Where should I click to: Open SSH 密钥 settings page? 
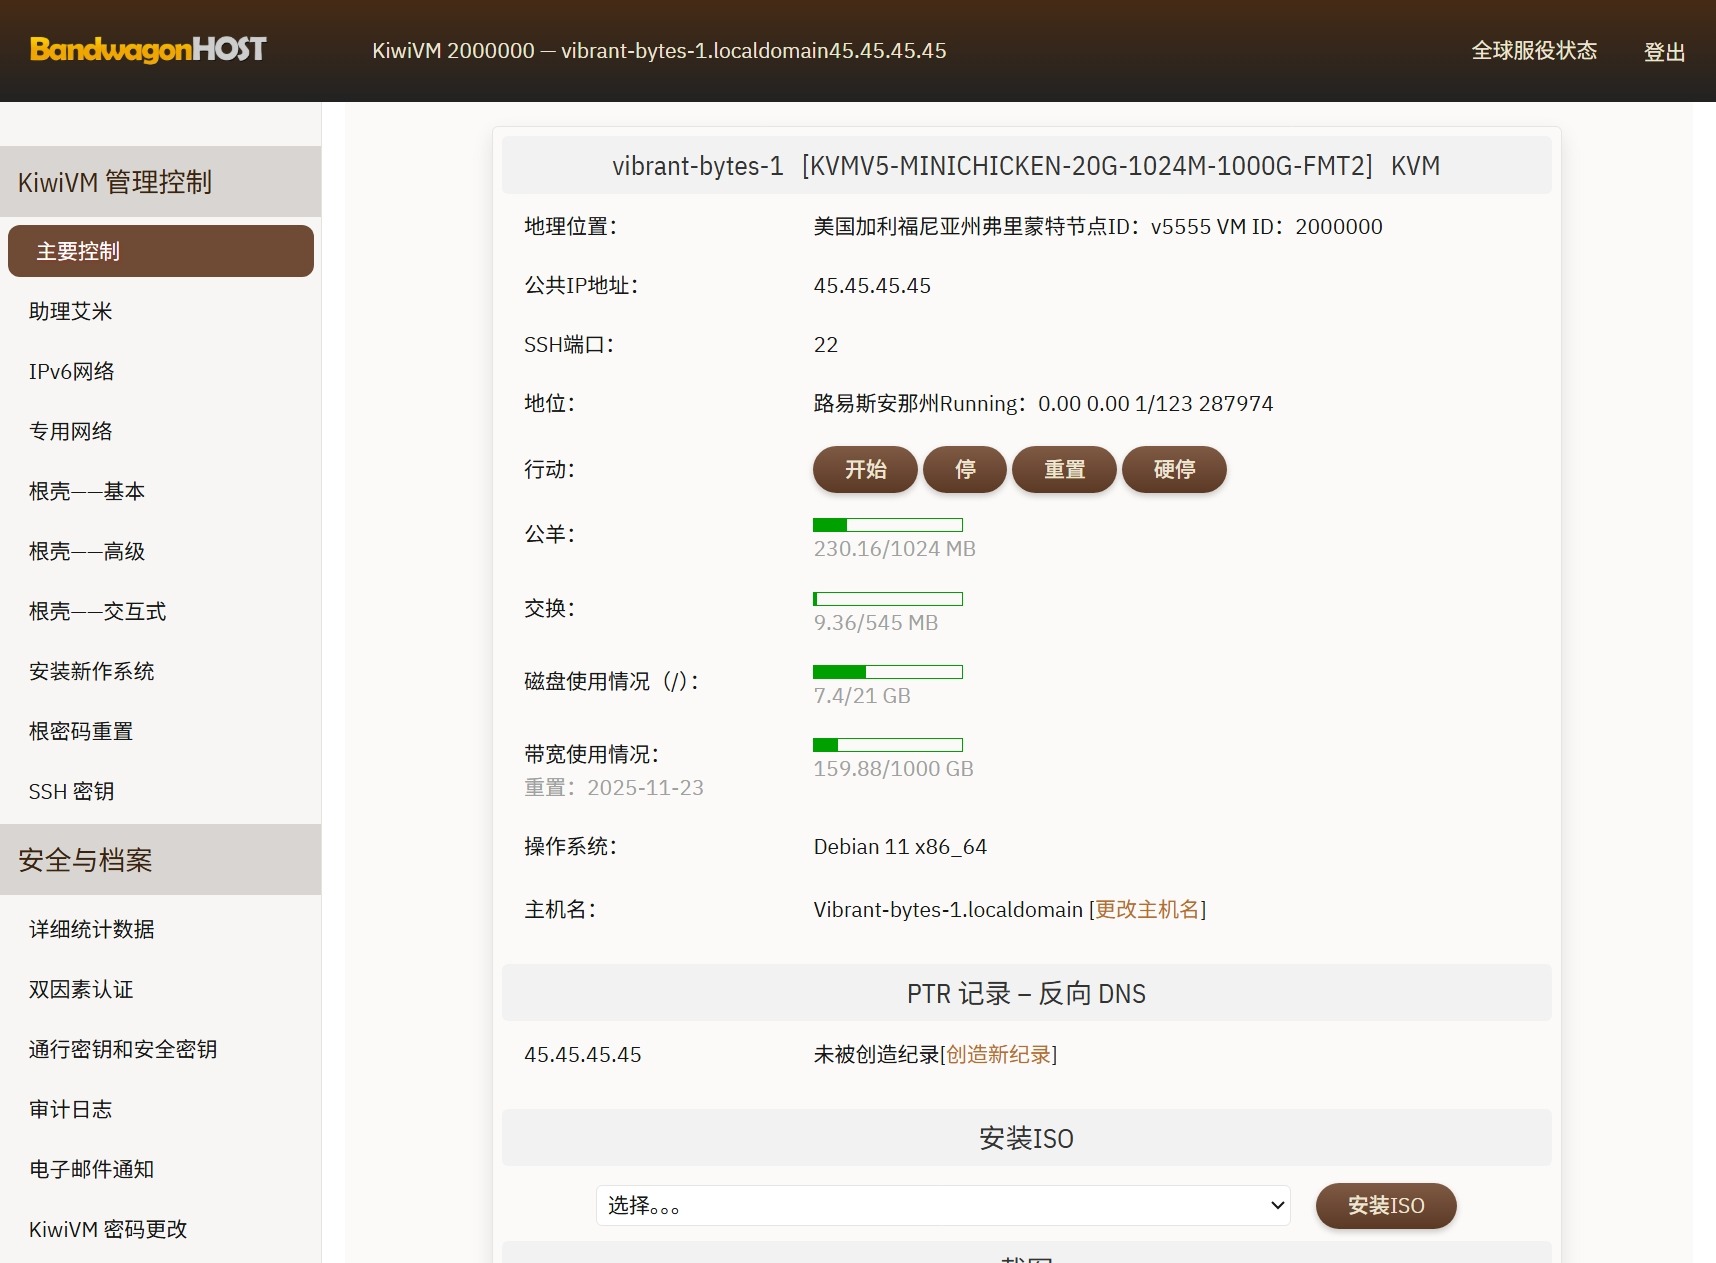click(x=72, y=791)
